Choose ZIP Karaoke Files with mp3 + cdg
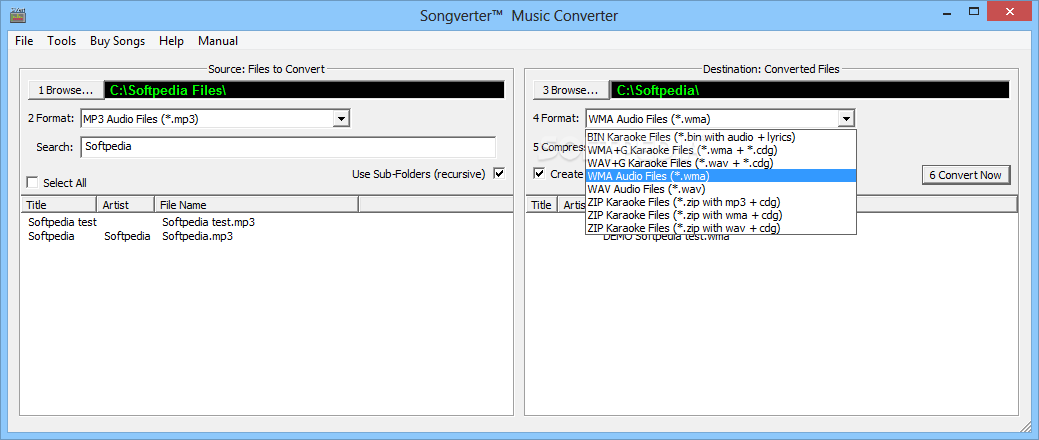This screenshot has height=440, width=1039. click(721, 202)
